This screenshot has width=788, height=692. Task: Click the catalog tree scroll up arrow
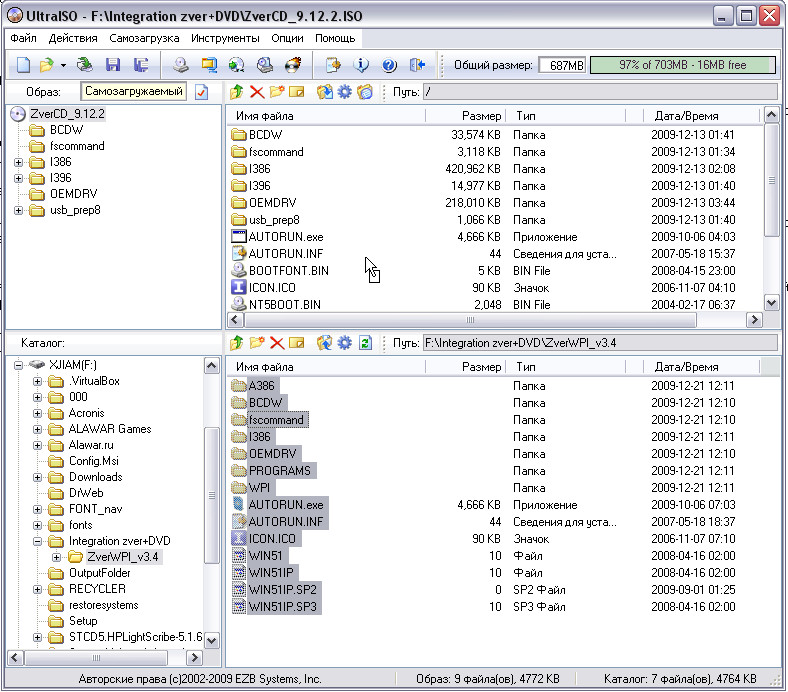pos(212,366)
